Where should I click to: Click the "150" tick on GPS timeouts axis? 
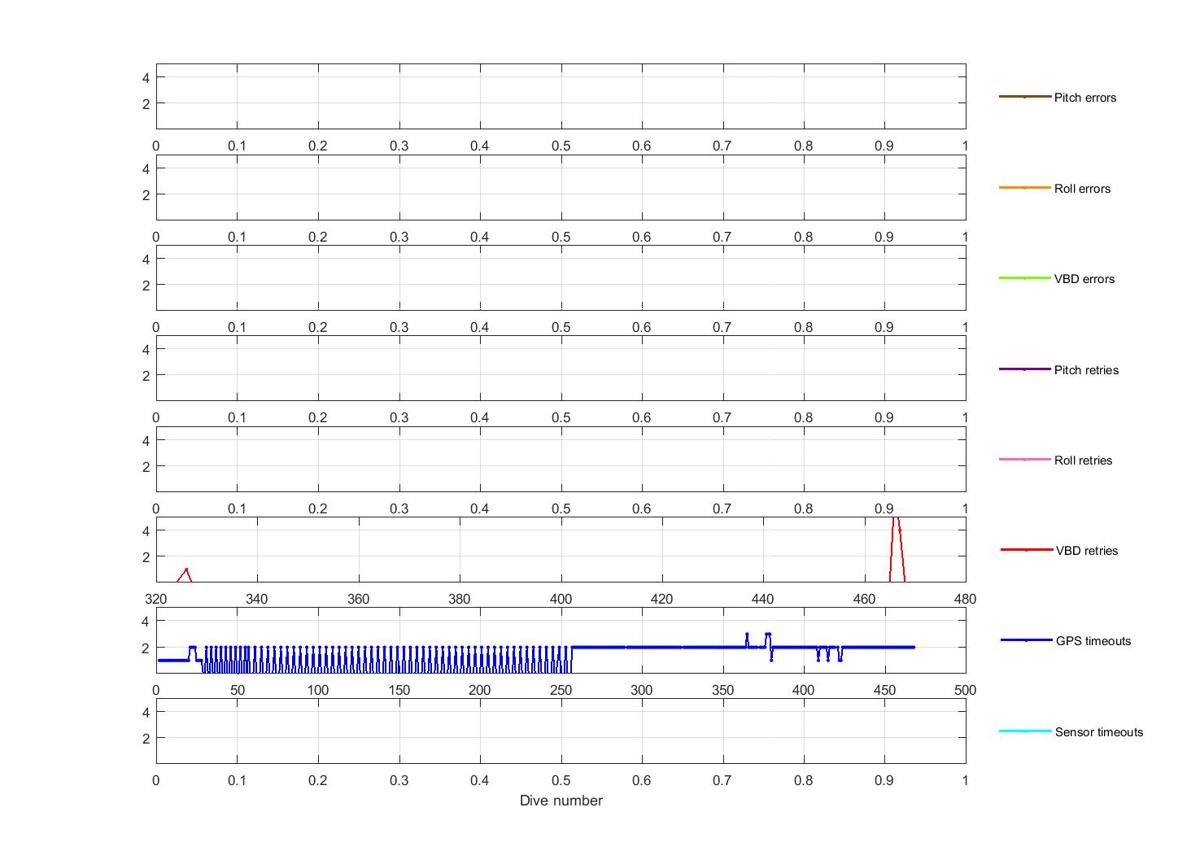click(x=399, y=690)
